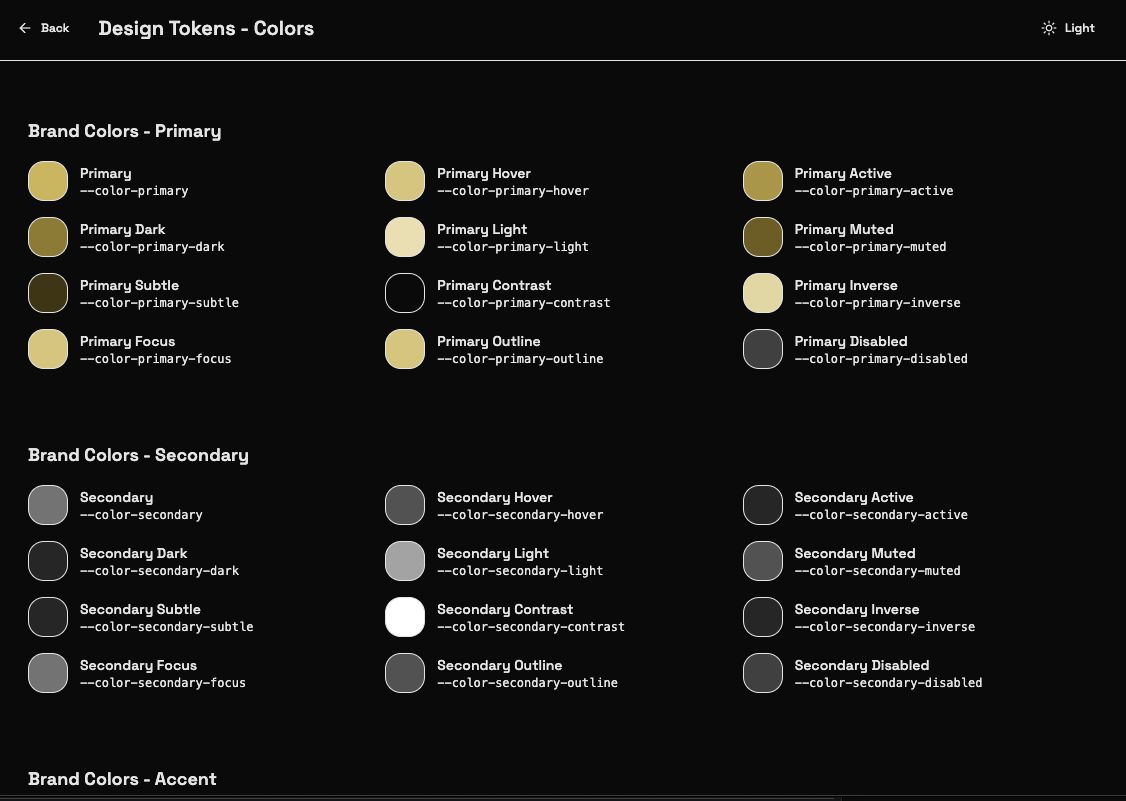Click the Secondary Focus color circle
1126x801 pixels.
48,673
